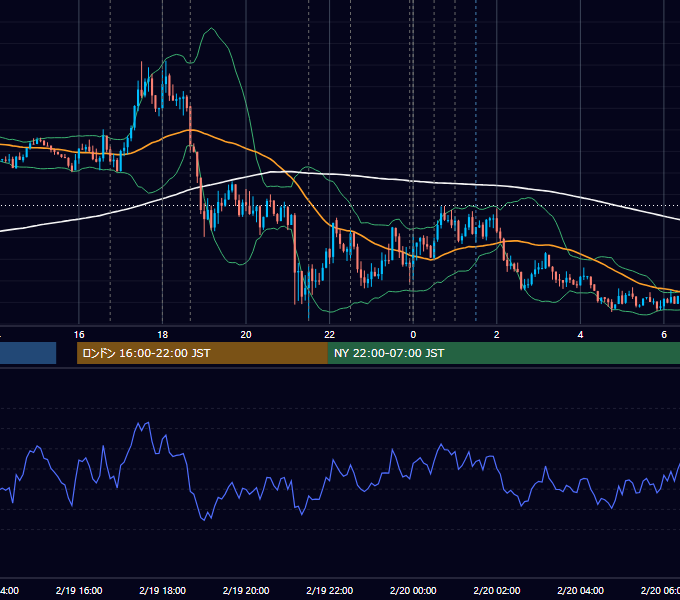Image resolution: width=680 pixels, height=600 pixels.
Task: Click the 18 hour label on price chart axis
Action: coord(163,335)
